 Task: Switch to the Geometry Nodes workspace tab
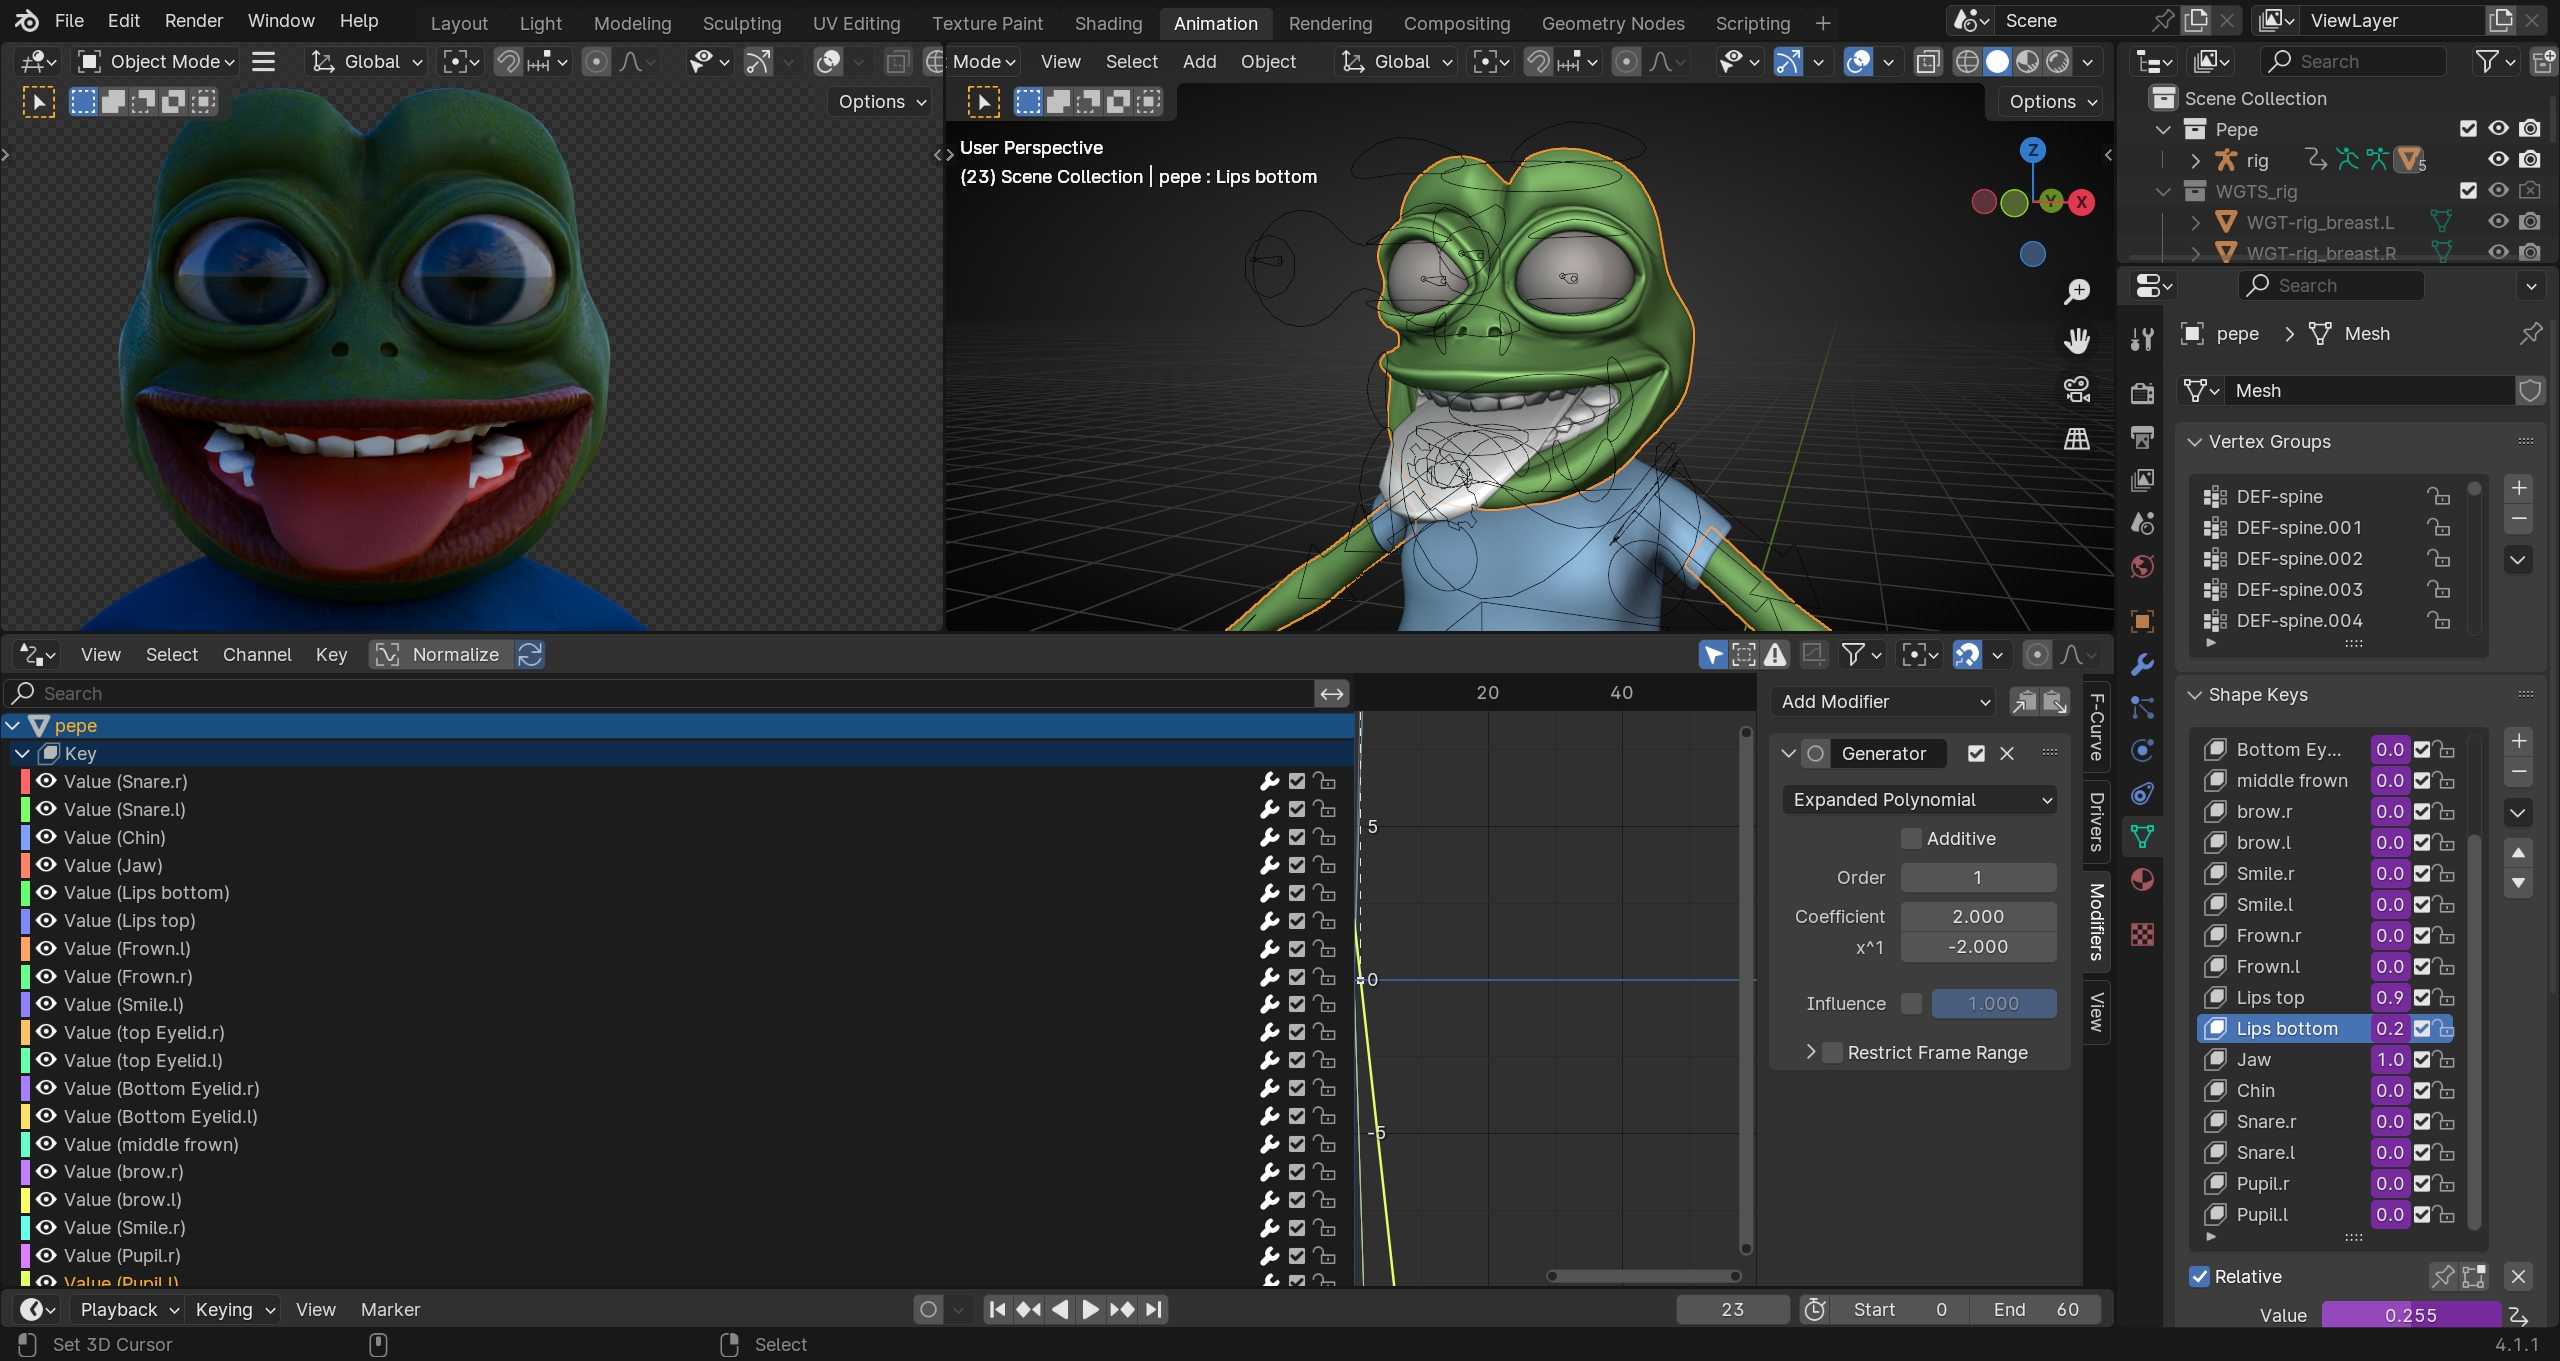point(1612,23)
